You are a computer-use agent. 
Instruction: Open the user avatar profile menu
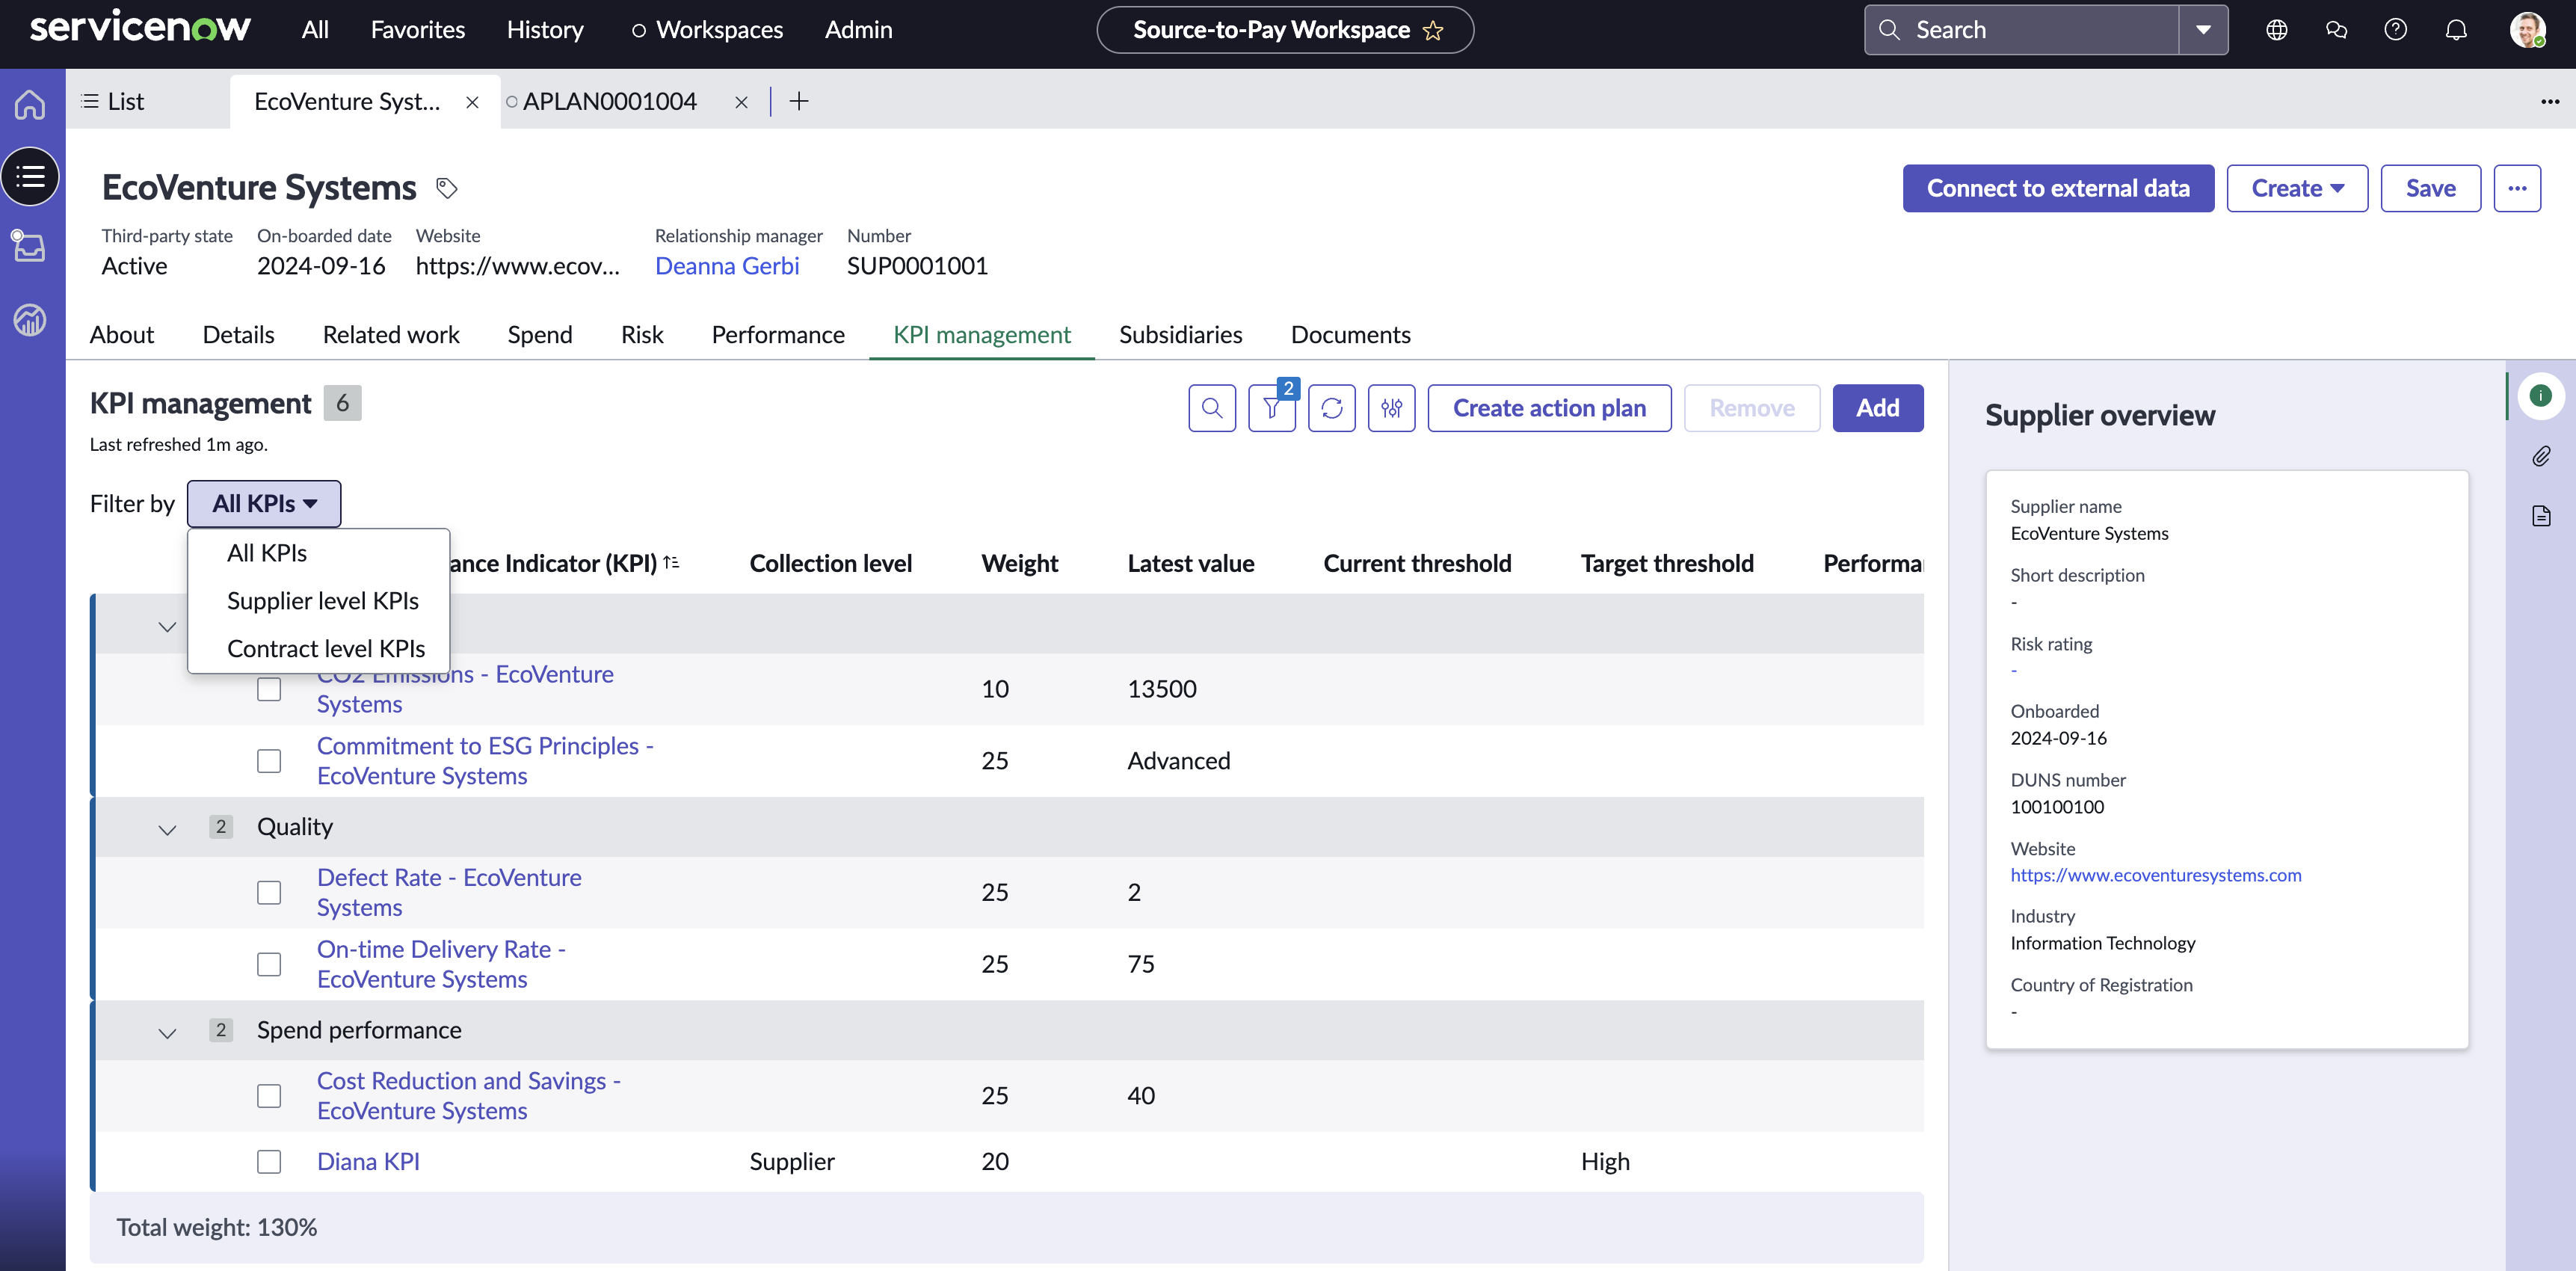pyautogui.click(x=2528, y=30)
